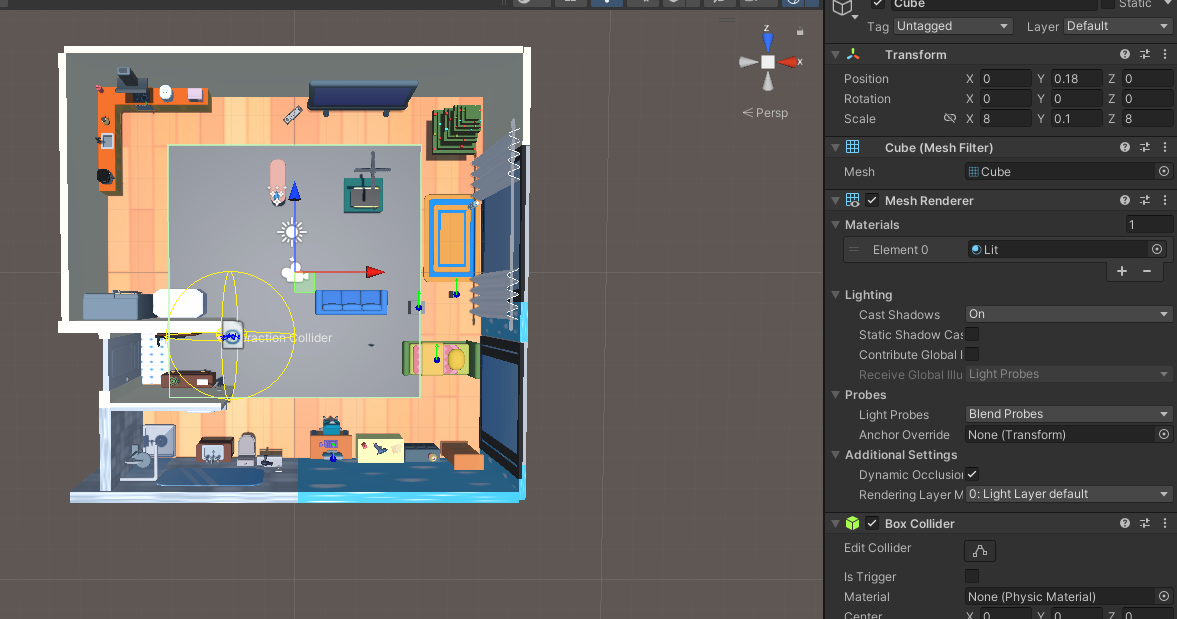This screenshot has height=619, width=1177.
Task: Open Mesh Filter help reference
Action: pos(1124,147)
